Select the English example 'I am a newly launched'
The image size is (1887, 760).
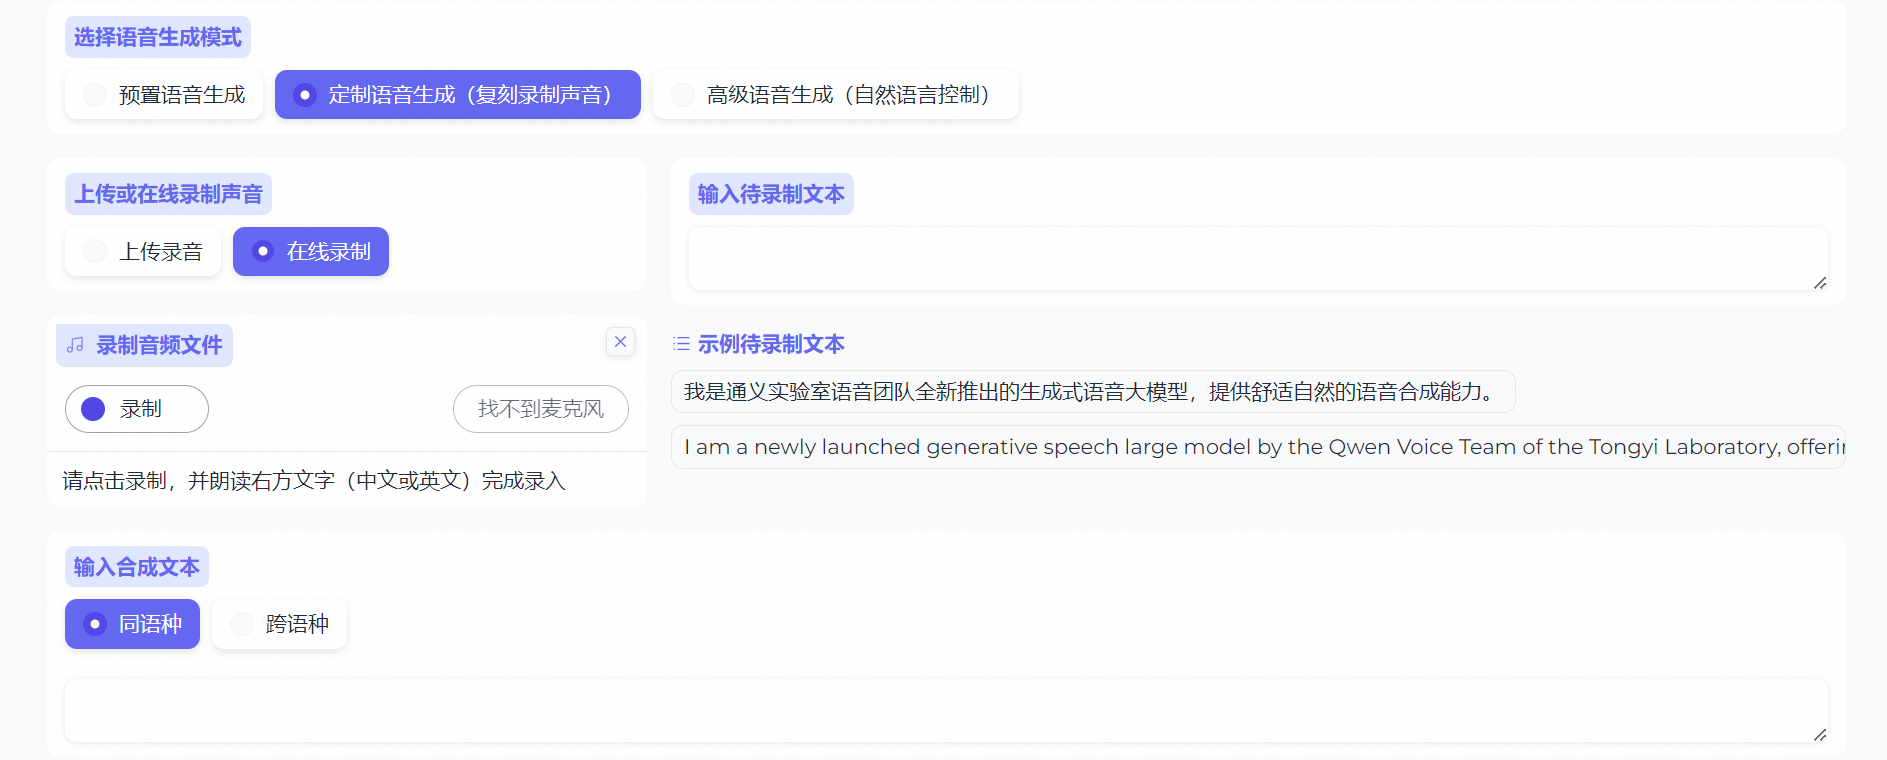click(1258, 447)
